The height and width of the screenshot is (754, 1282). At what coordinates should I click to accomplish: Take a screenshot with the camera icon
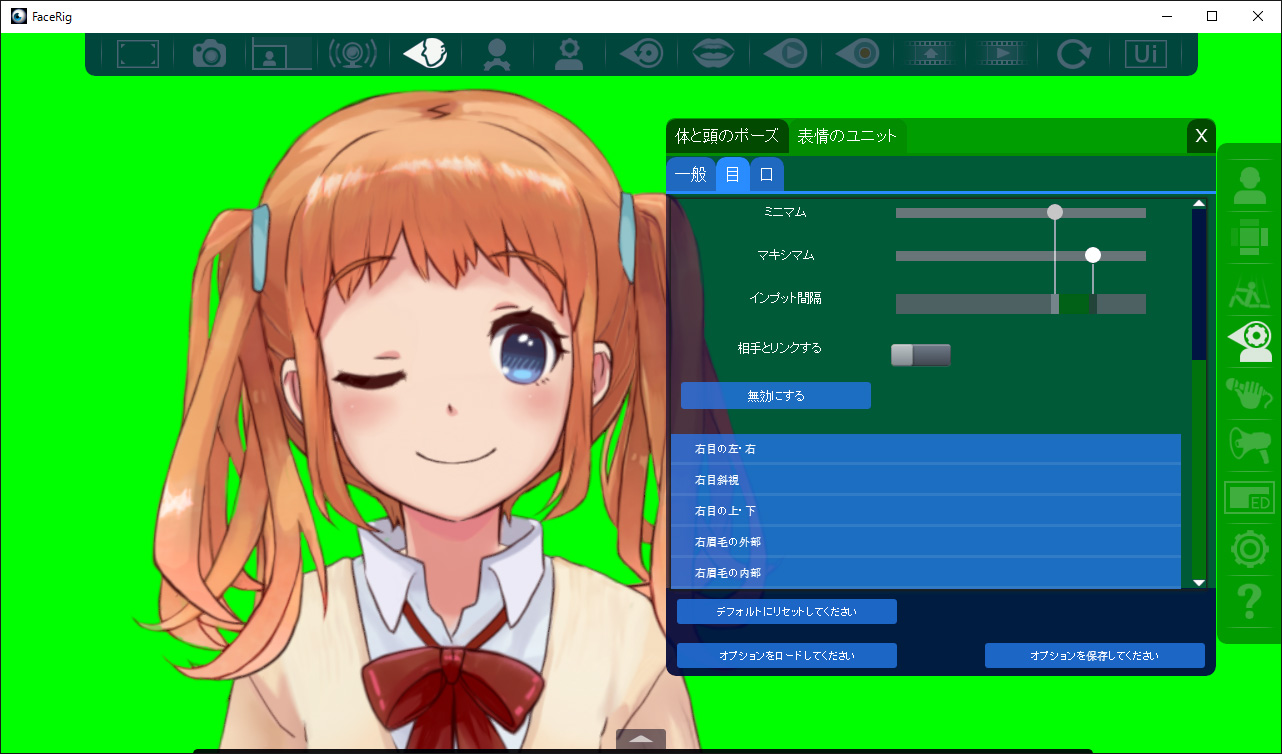[209, 53]
